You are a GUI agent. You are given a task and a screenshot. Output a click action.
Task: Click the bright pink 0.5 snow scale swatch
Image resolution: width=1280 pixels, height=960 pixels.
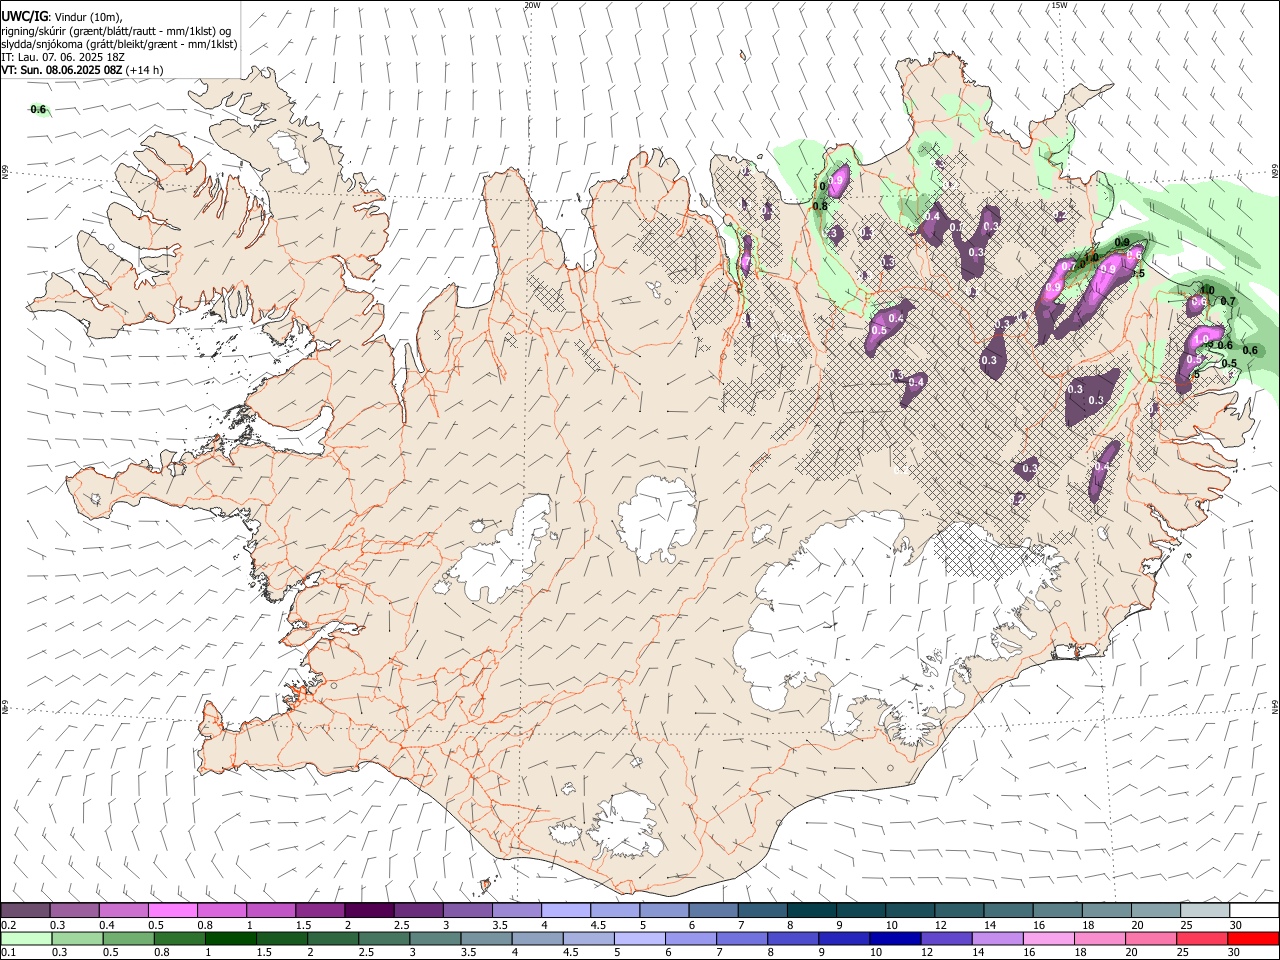[x=172, y=911]
